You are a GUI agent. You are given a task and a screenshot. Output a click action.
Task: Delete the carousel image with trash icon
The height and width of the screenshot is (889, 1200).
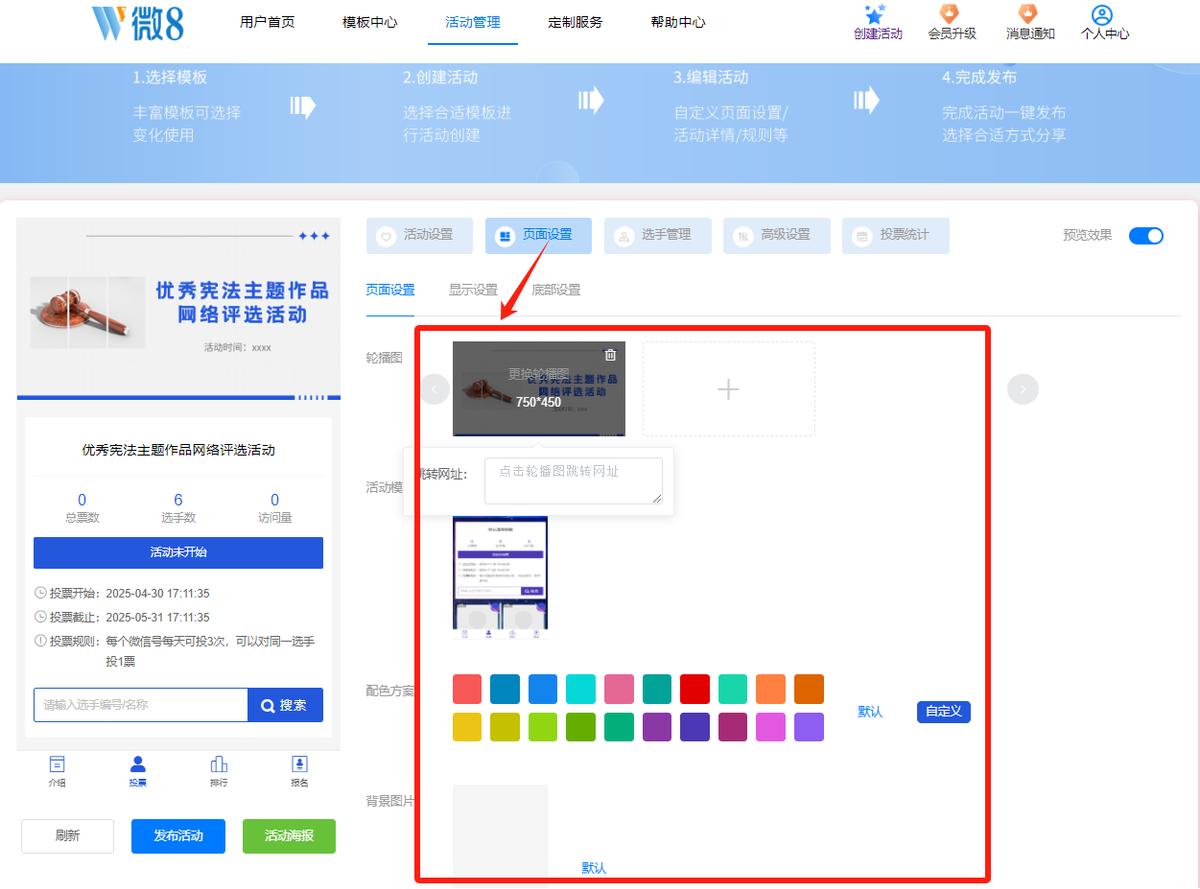point(611,355)
